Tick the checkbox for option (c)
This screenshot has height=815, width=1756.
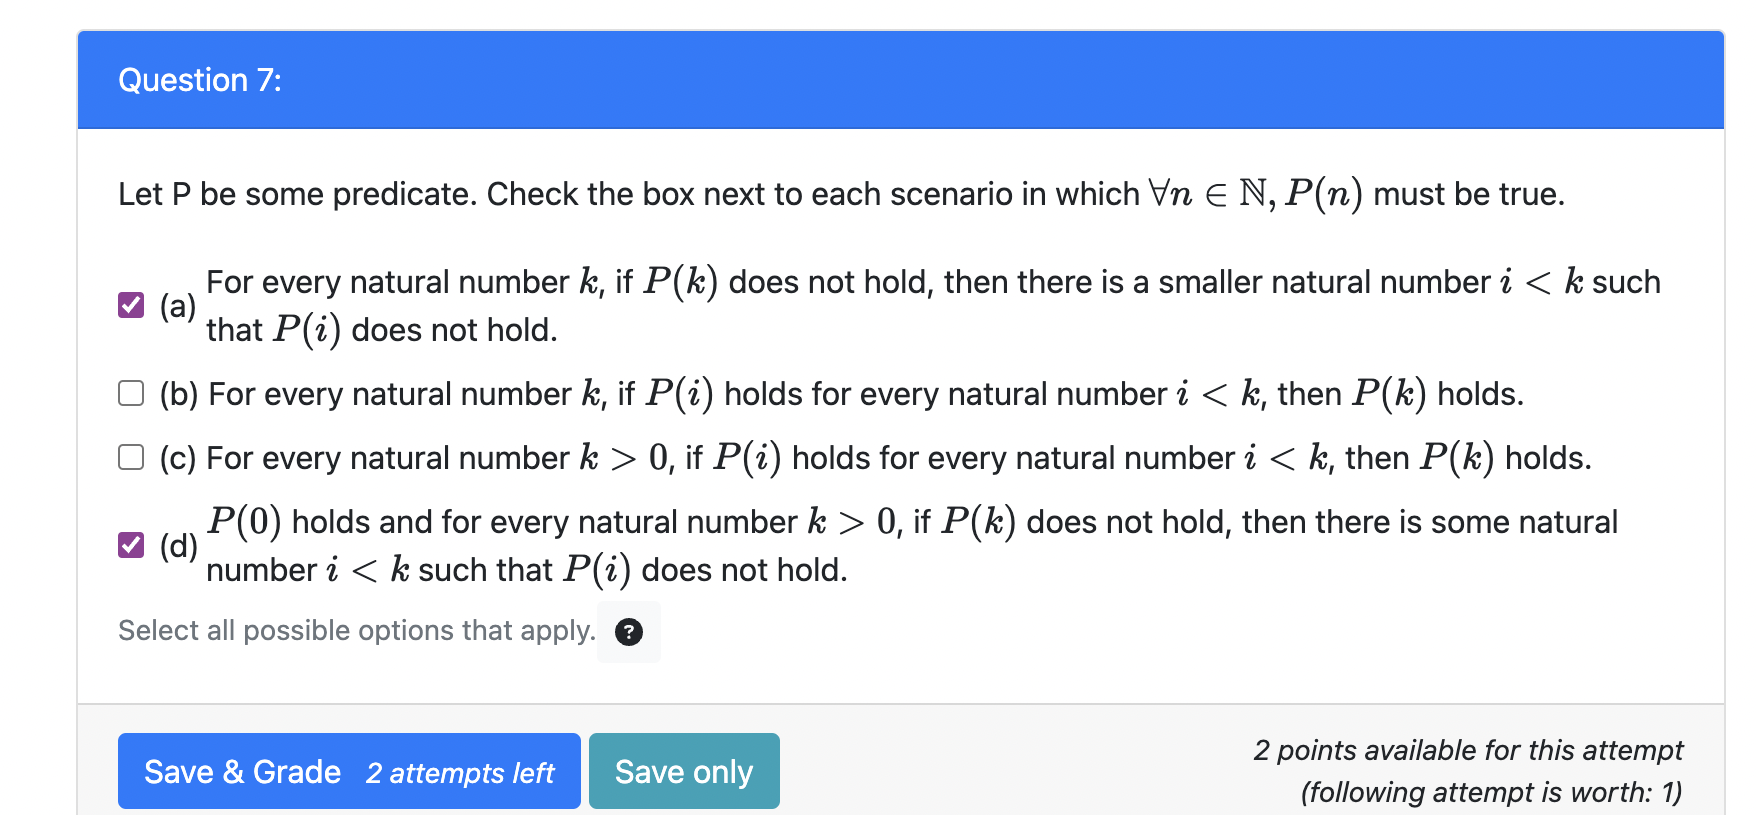131,457
